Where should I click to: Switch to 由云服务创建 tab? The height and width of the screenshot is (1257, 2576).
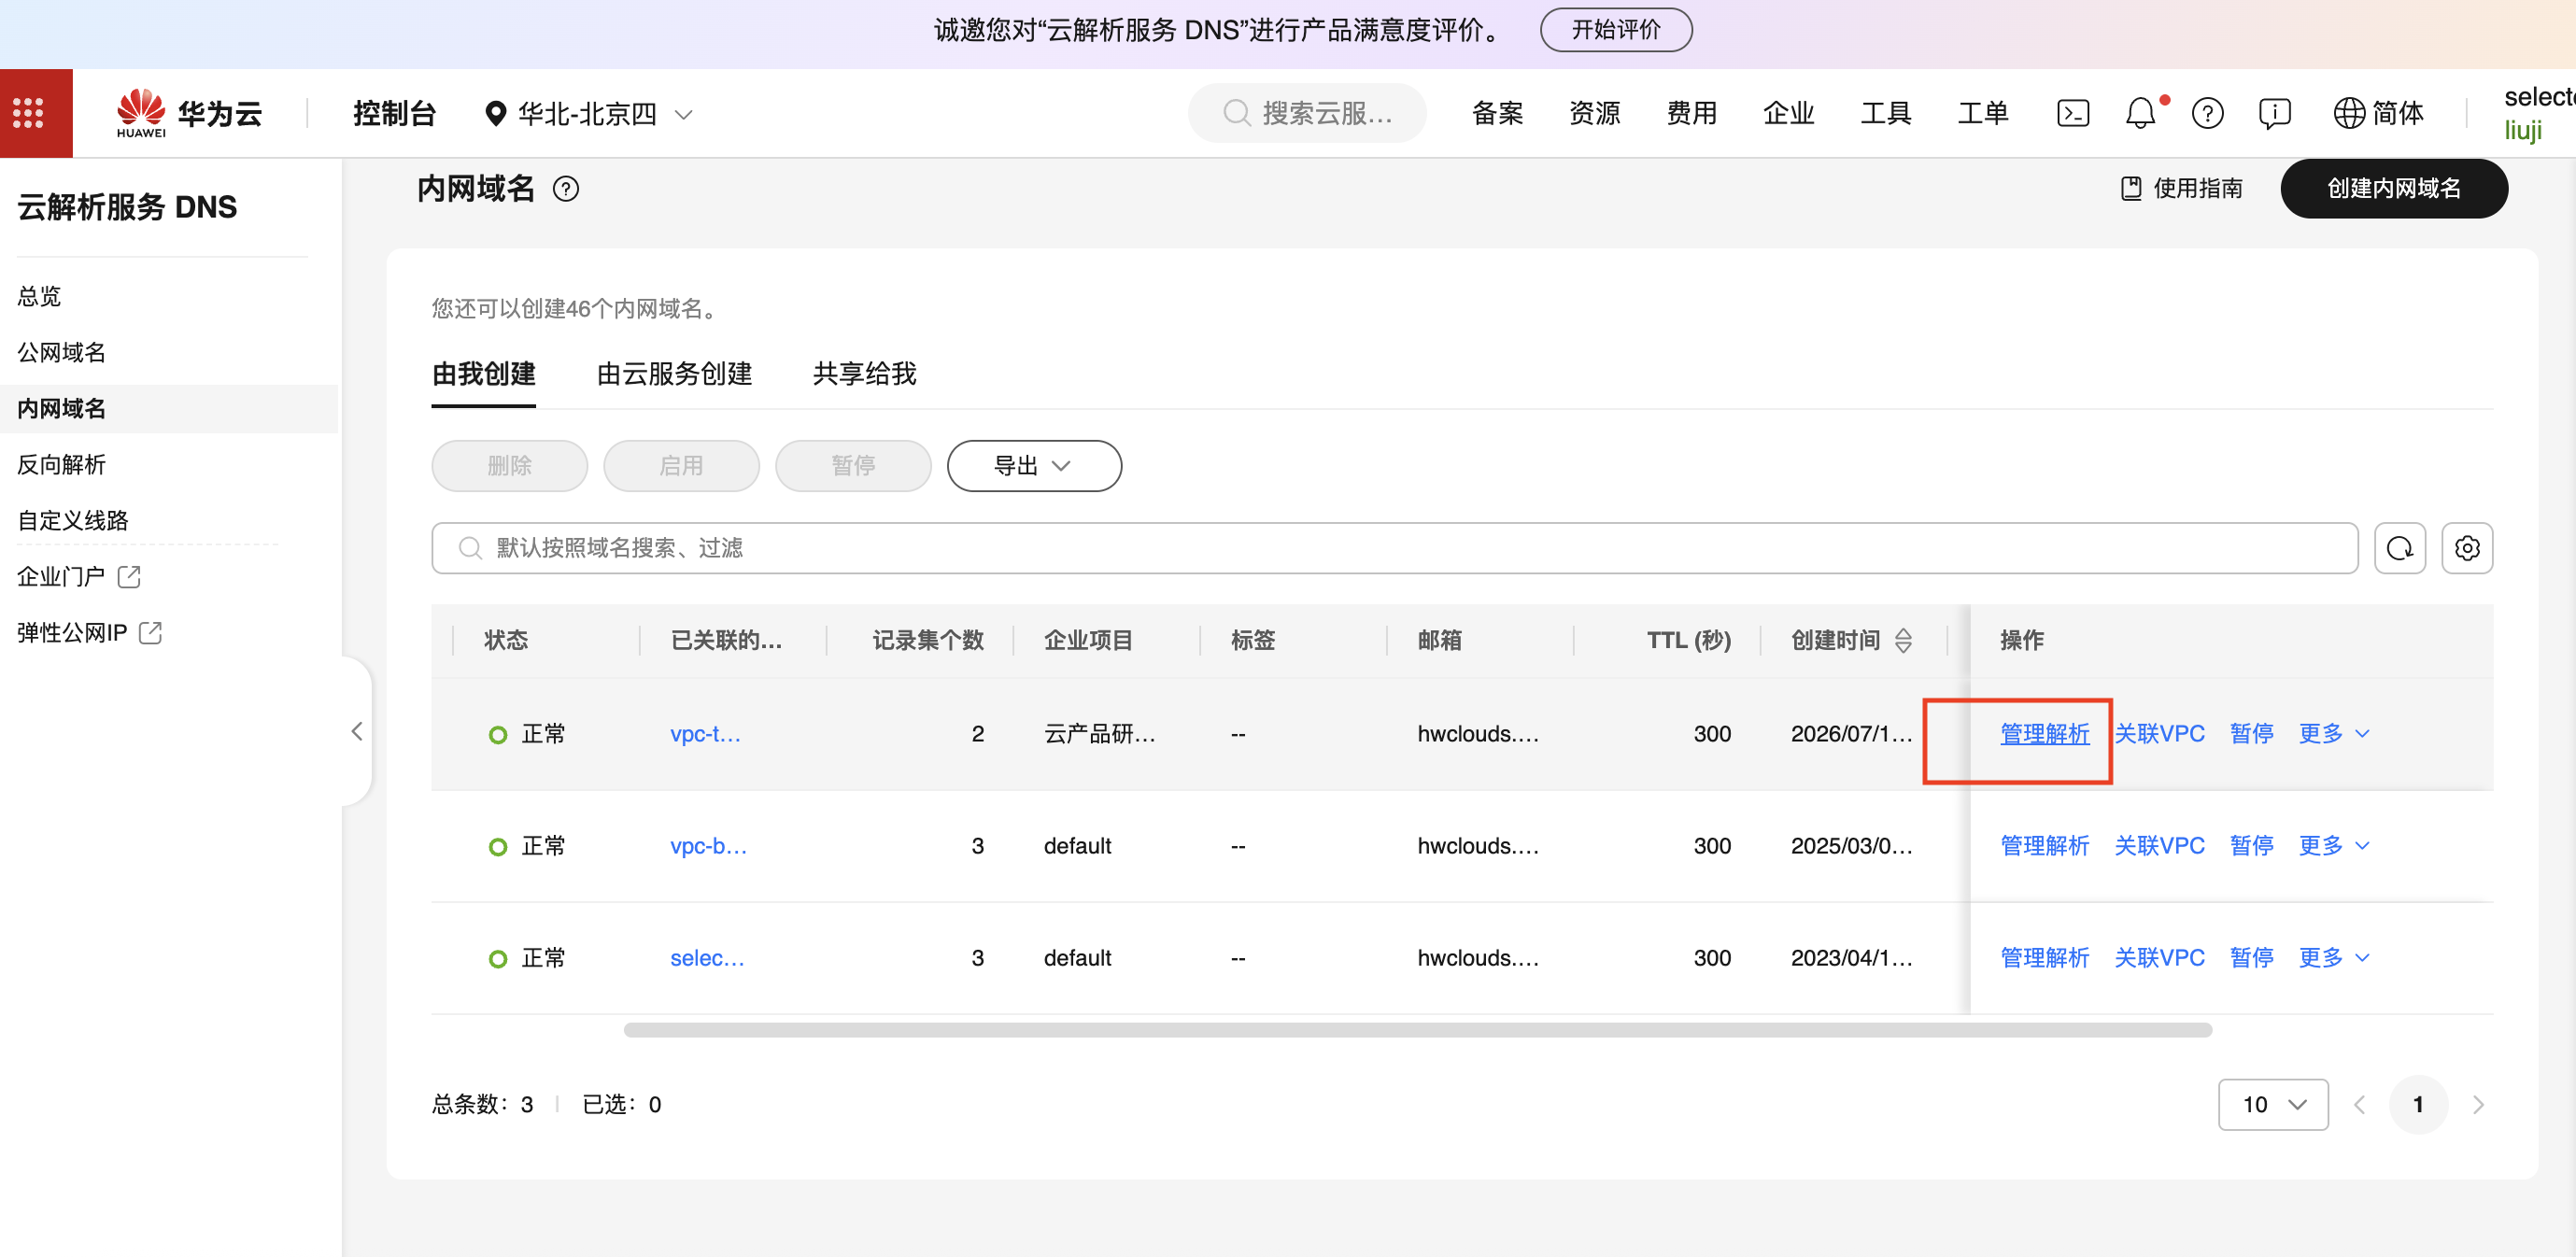[674, 374]
